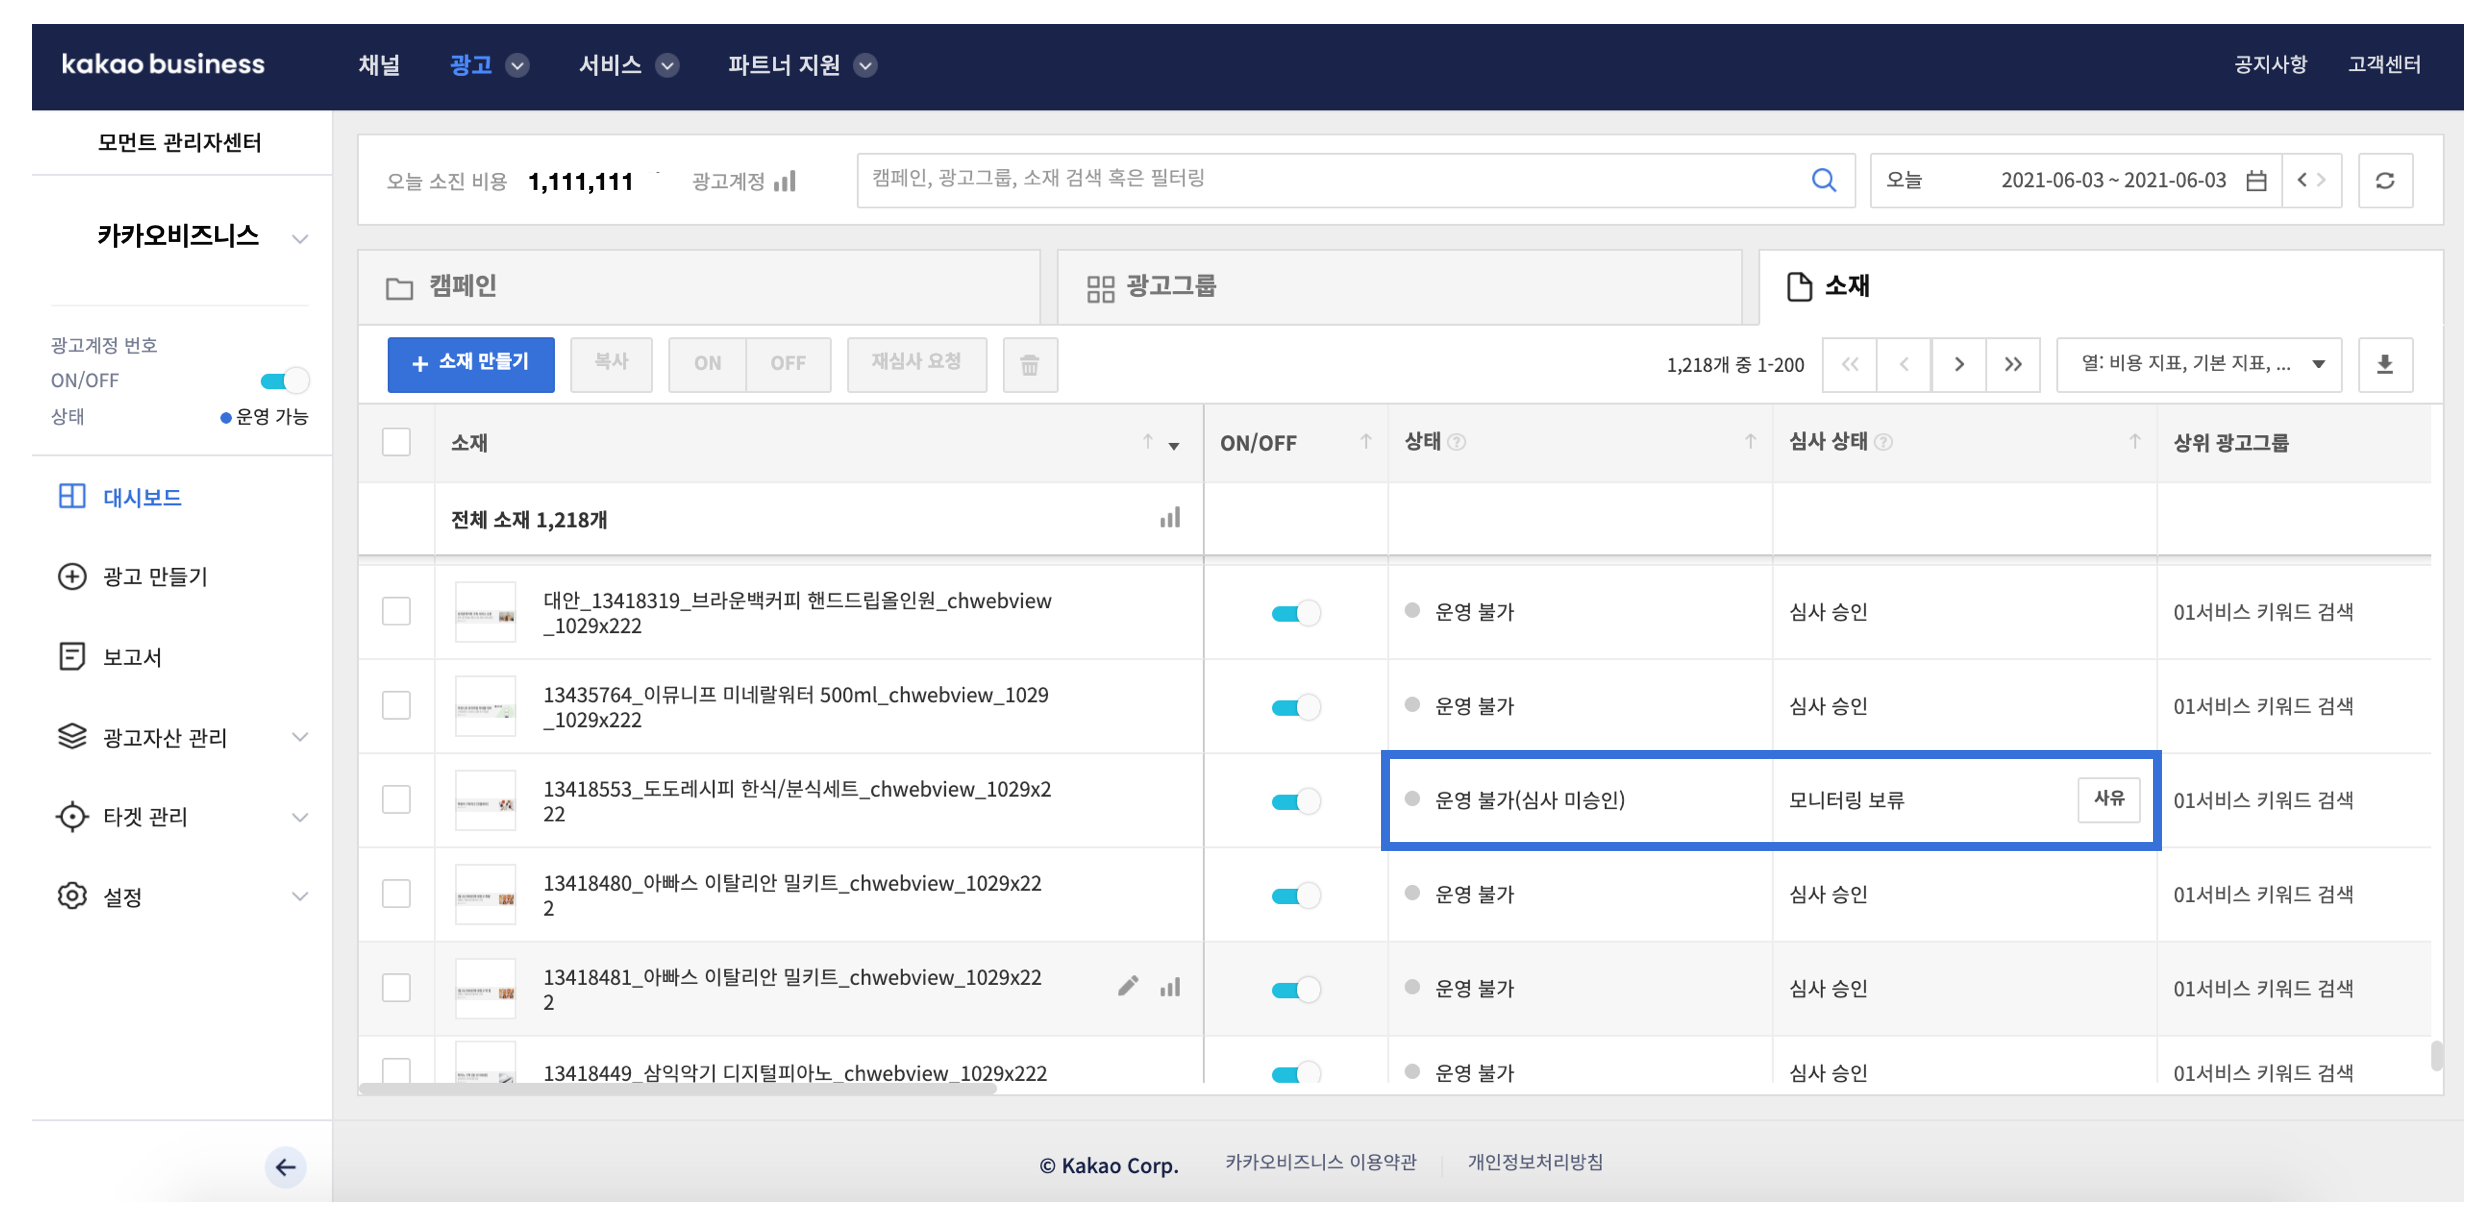Viewport: 2488px width, 1232px height.
Task: Select all creatives with the header checkbox
Action: [x=397, y=442]
